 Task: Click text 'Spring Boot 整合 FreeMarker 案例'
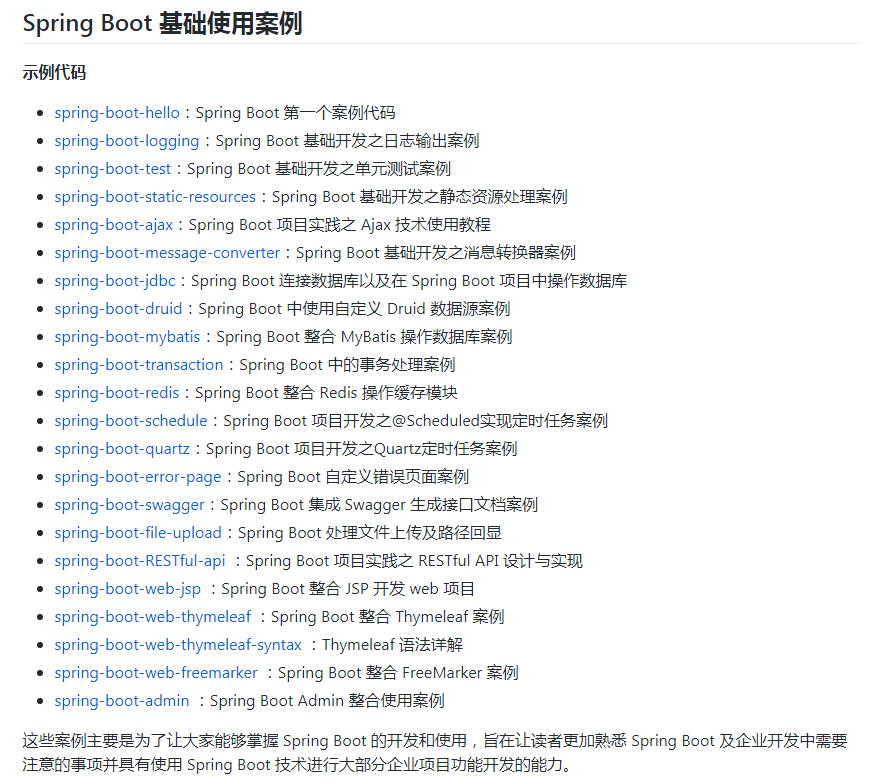(x=398, y=673)
